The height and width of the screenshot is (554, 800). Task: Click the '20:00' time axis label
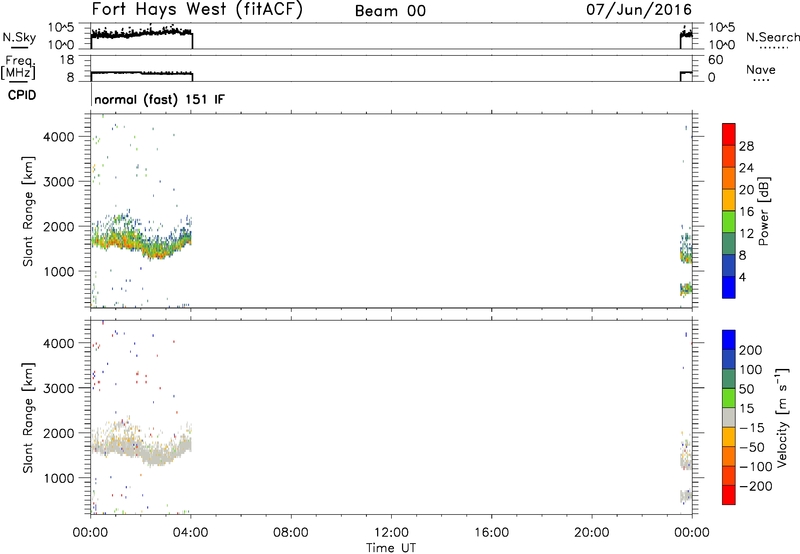(x=592, y=533)
